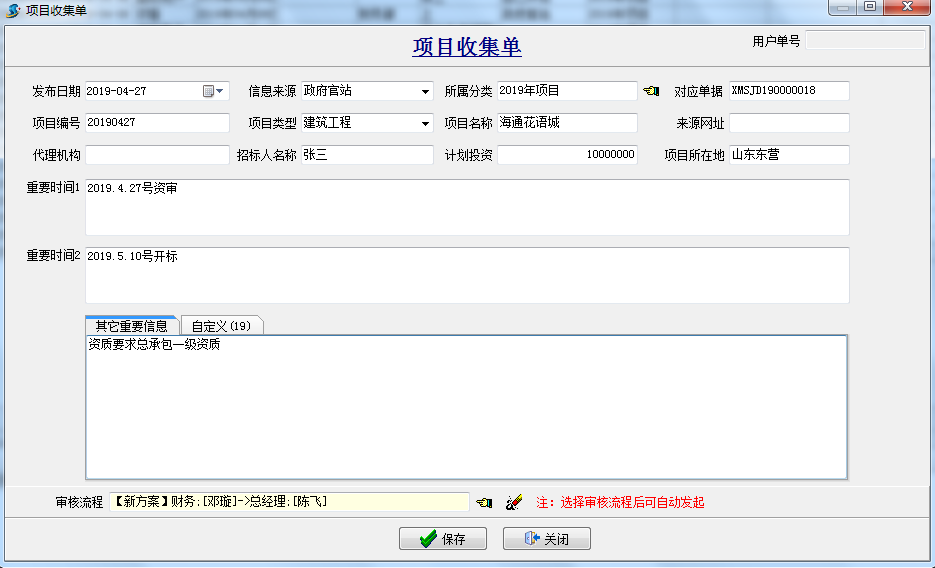Click the 项目所在地 field

click(x=788, y=155)
